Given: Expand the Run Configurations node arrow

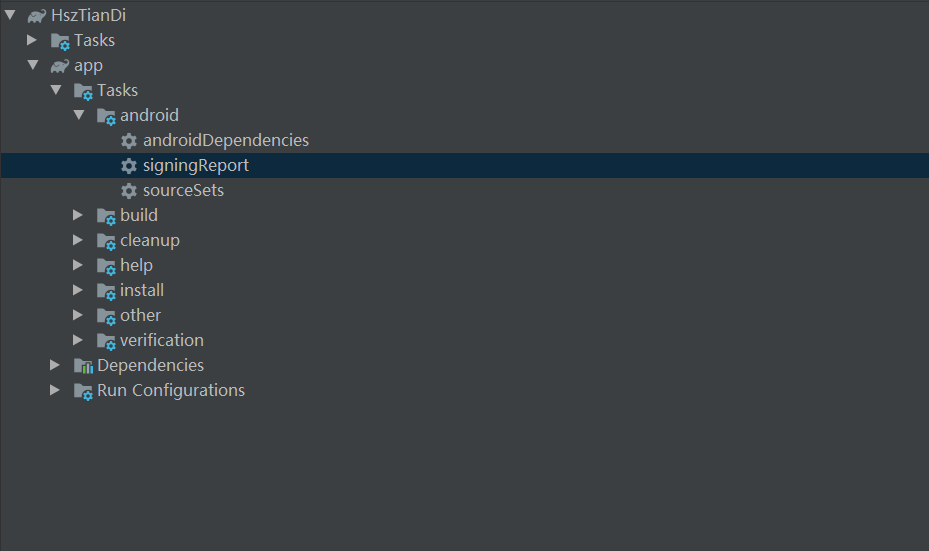Looking at the screenshot, I should click(x=55, y=390).
